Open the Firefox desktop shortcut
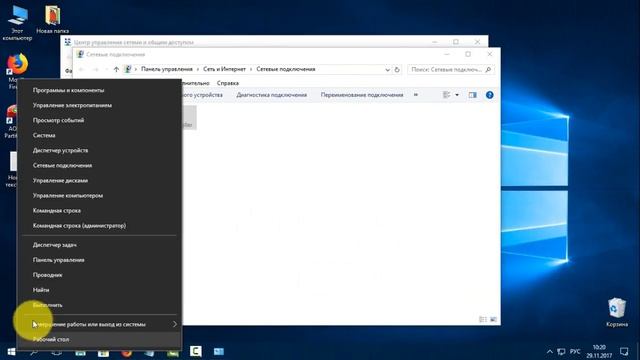640x360 pixels. [x=17, y=70]
